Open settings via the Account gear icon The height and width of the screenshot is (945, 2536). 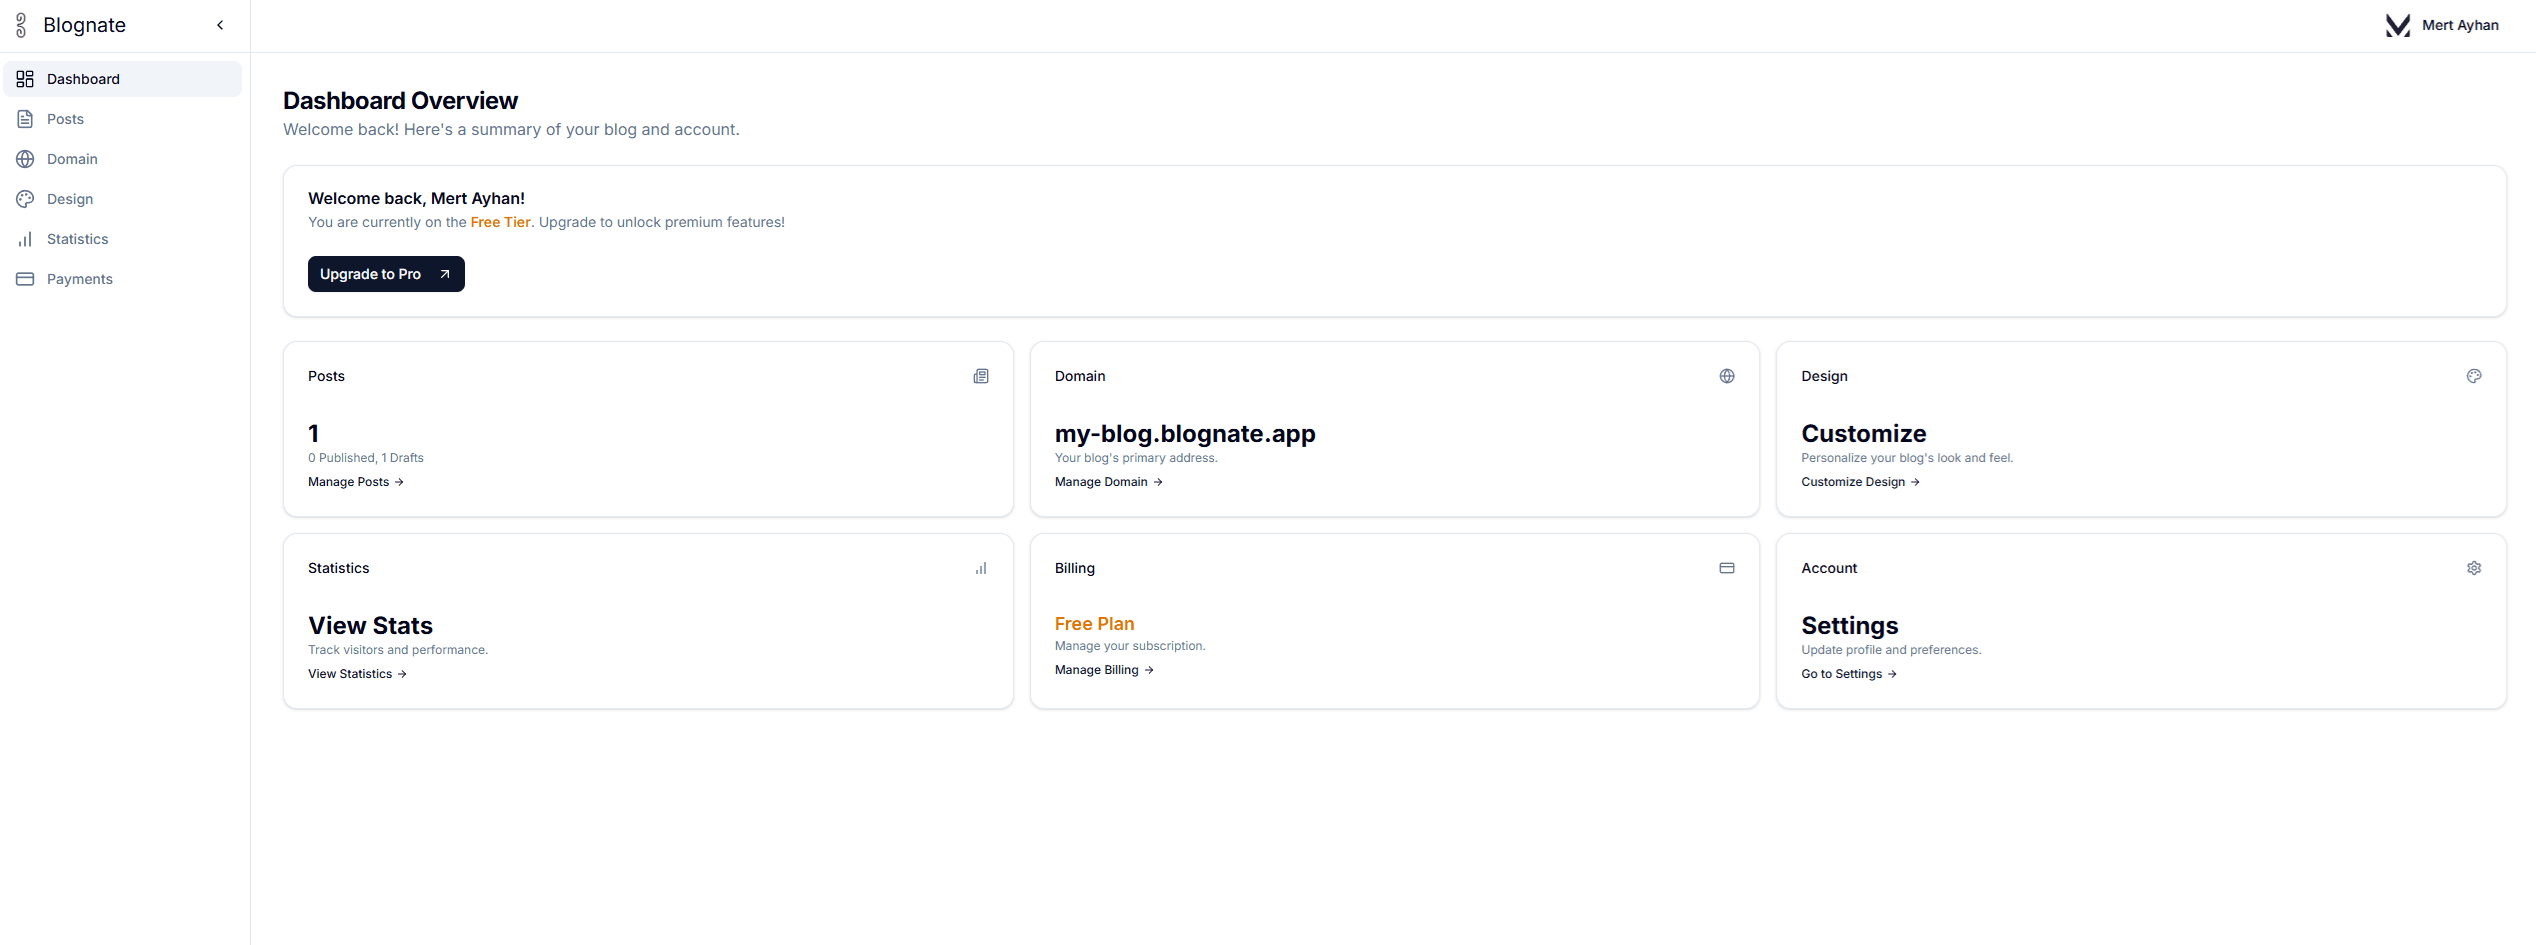pyautogui.click(x=2474, y=567)
